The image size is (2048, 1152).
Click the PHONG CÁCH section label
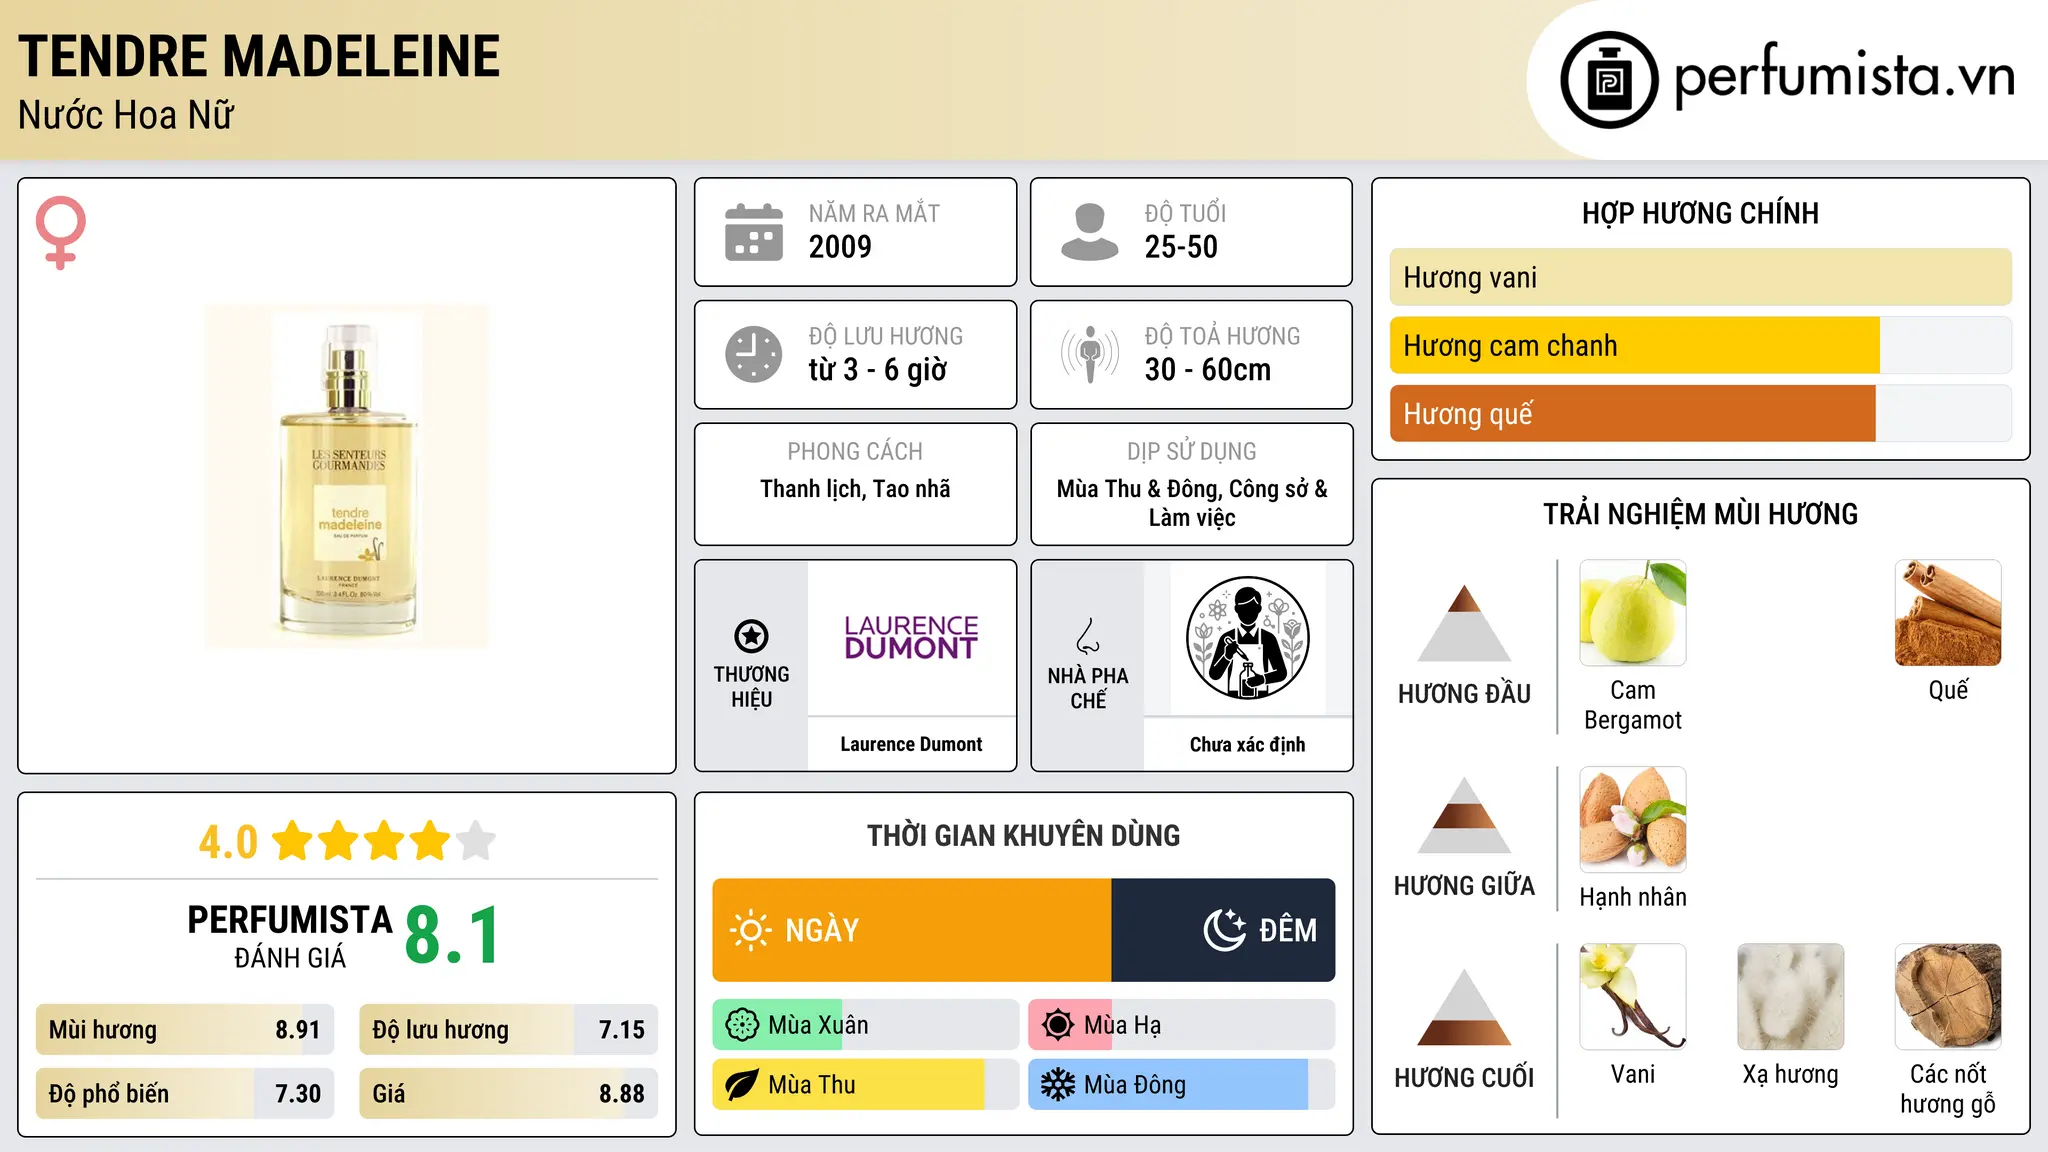pos(855,452)
